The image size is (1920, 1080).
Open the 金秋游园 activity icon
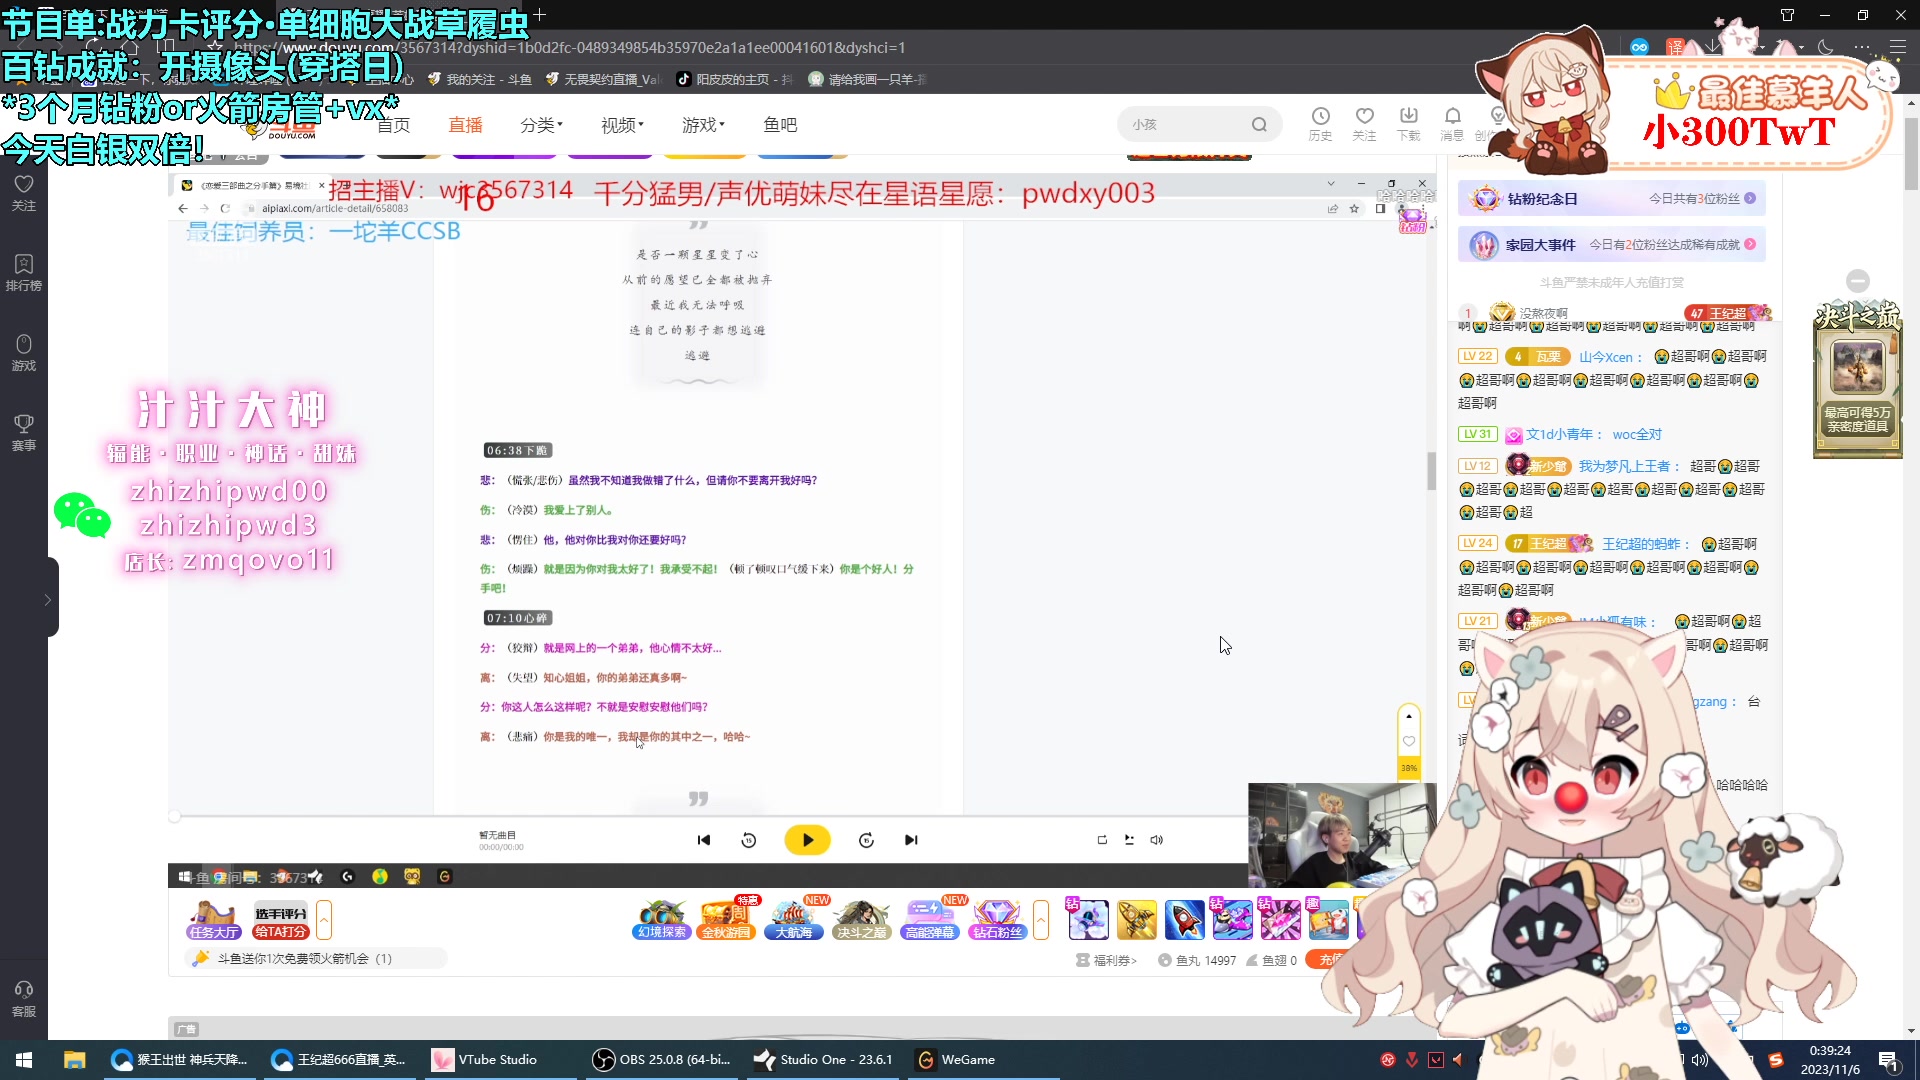pyautogui.click(x=726, y=920)
